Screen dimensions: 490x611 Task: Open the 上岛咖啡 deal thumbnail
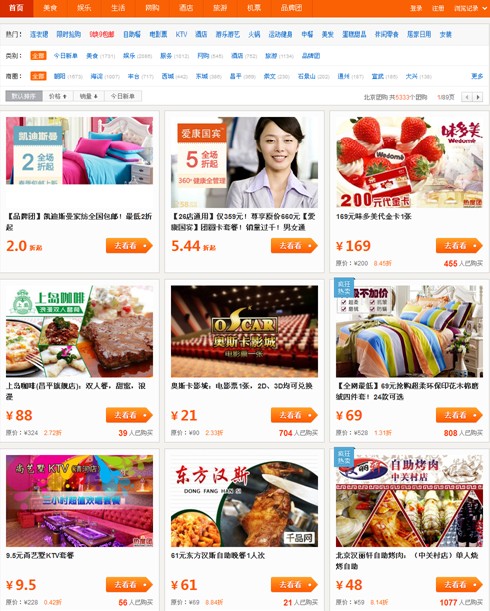[x=80, y=332]
